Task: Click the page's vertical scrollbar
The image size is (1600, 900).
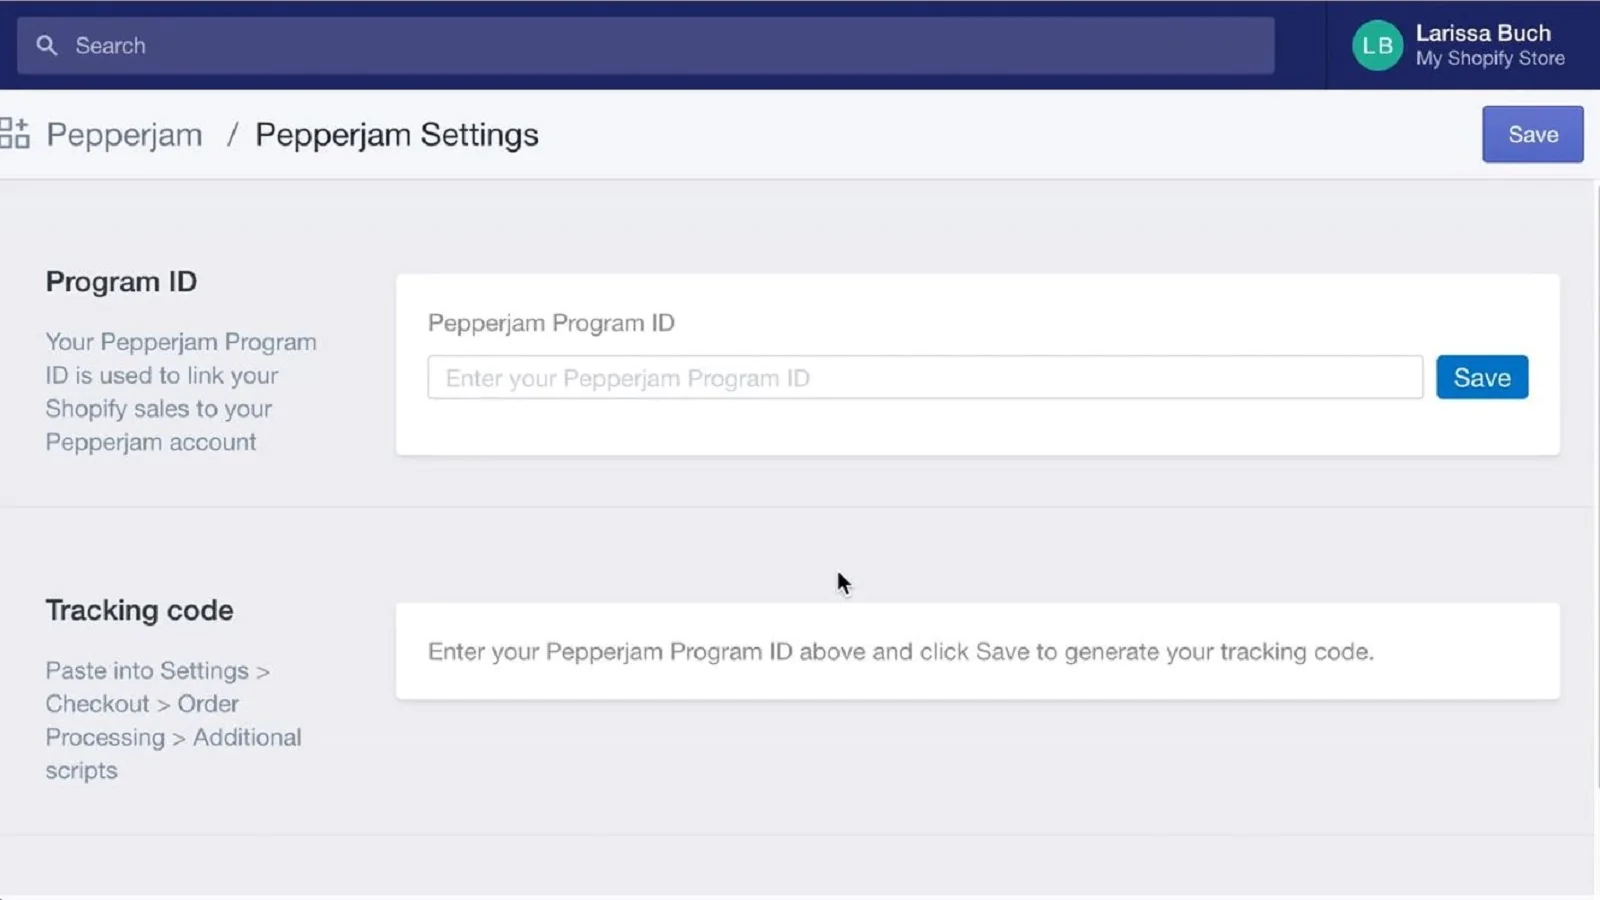Action: point(1596,480)
